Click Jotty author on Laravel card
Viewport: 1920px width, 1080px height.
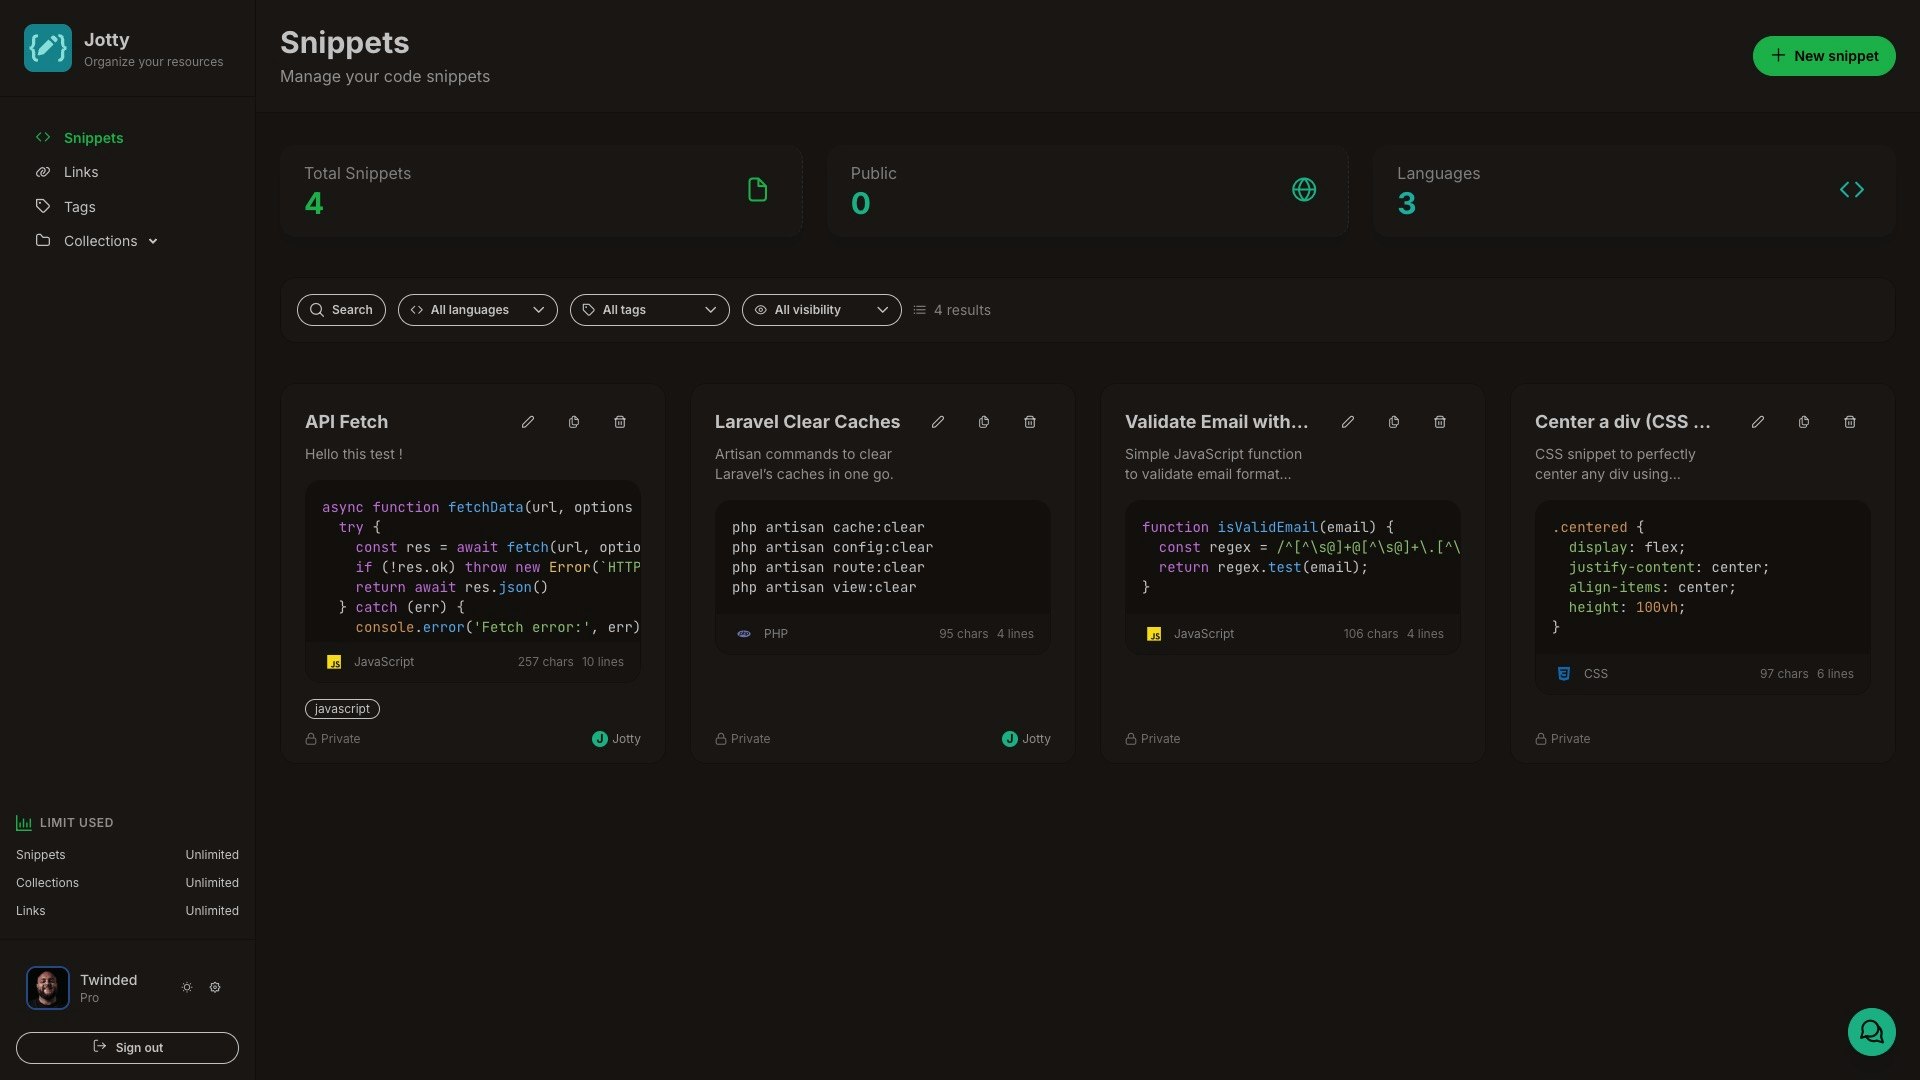[1026, 739]
